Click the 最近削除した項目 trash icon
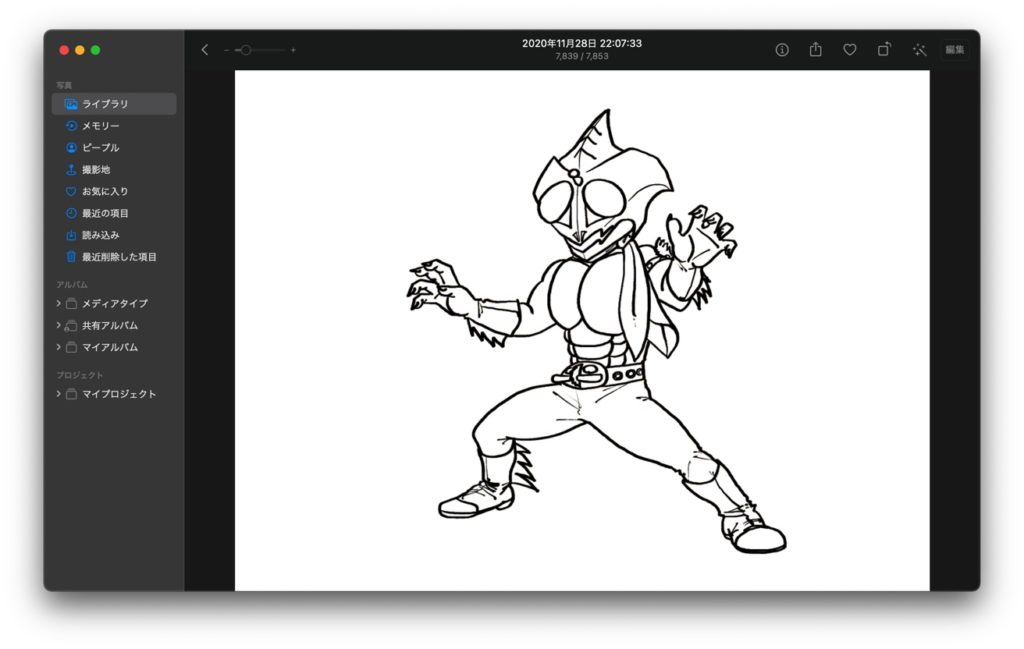This screenshot has width=1024, height=649. click(71, 257)
